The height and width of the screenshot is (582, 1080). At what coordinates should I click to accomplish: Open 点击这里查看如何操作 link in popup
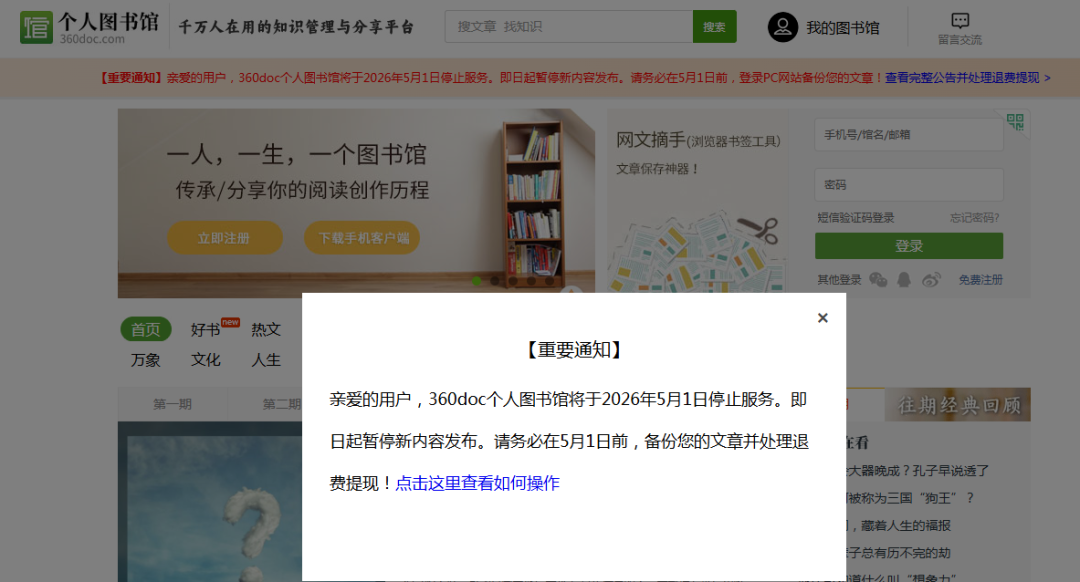pos(477,483)
